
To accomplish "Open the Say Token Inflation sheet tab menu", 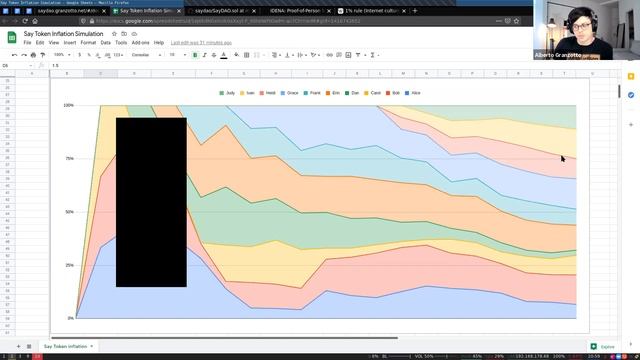I will pos(91,346).
